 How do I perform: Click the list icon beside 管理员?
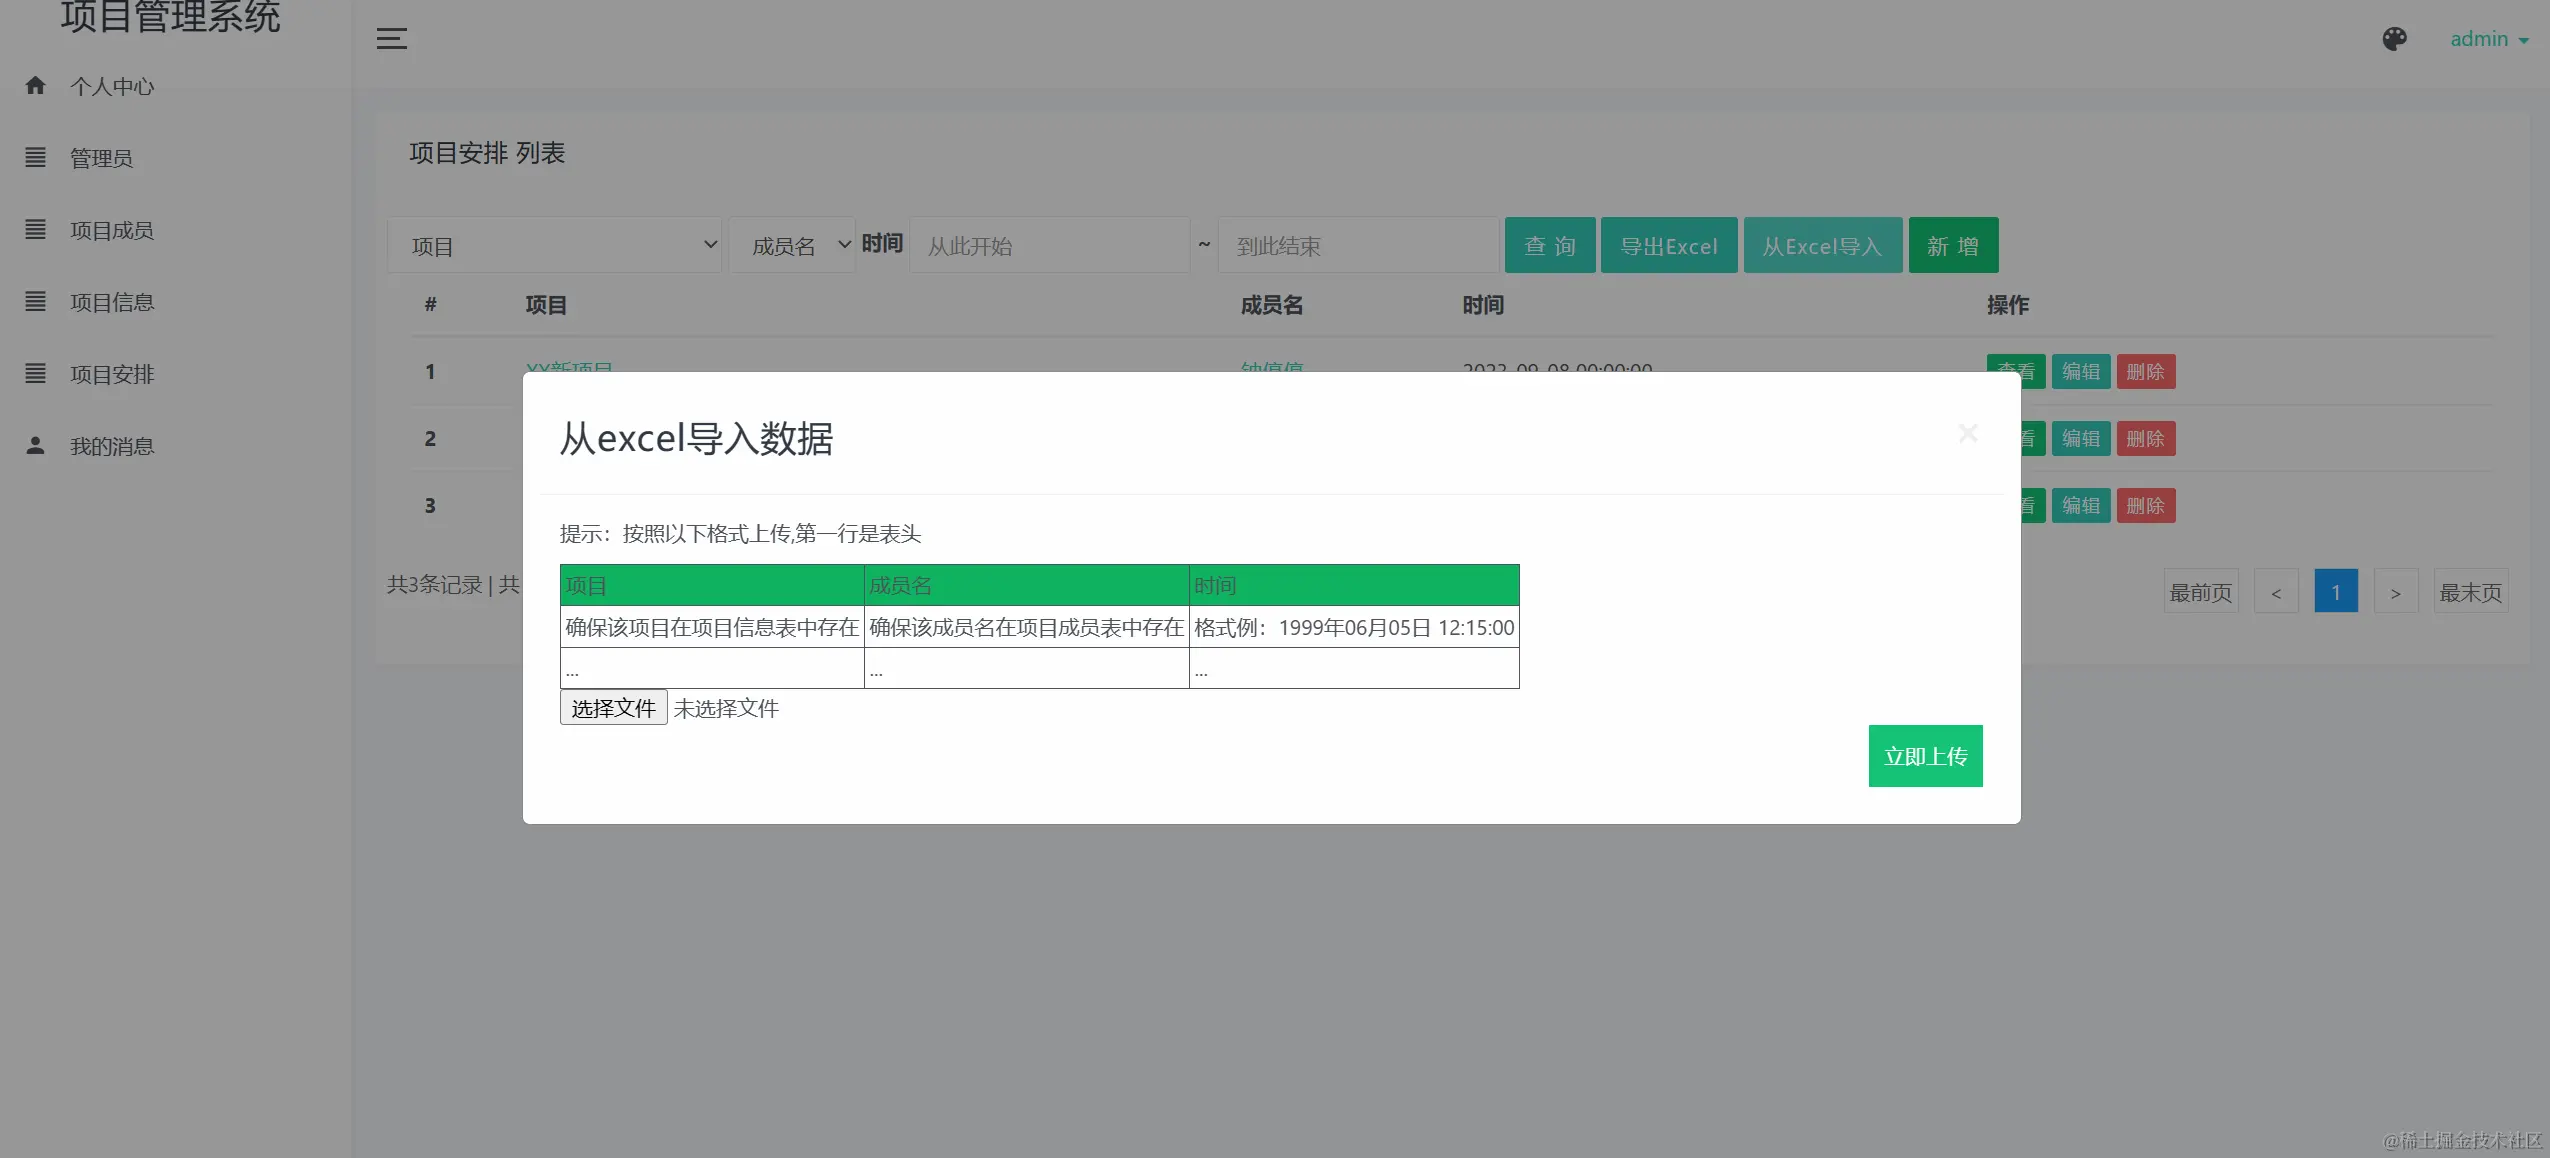(36, 158)
